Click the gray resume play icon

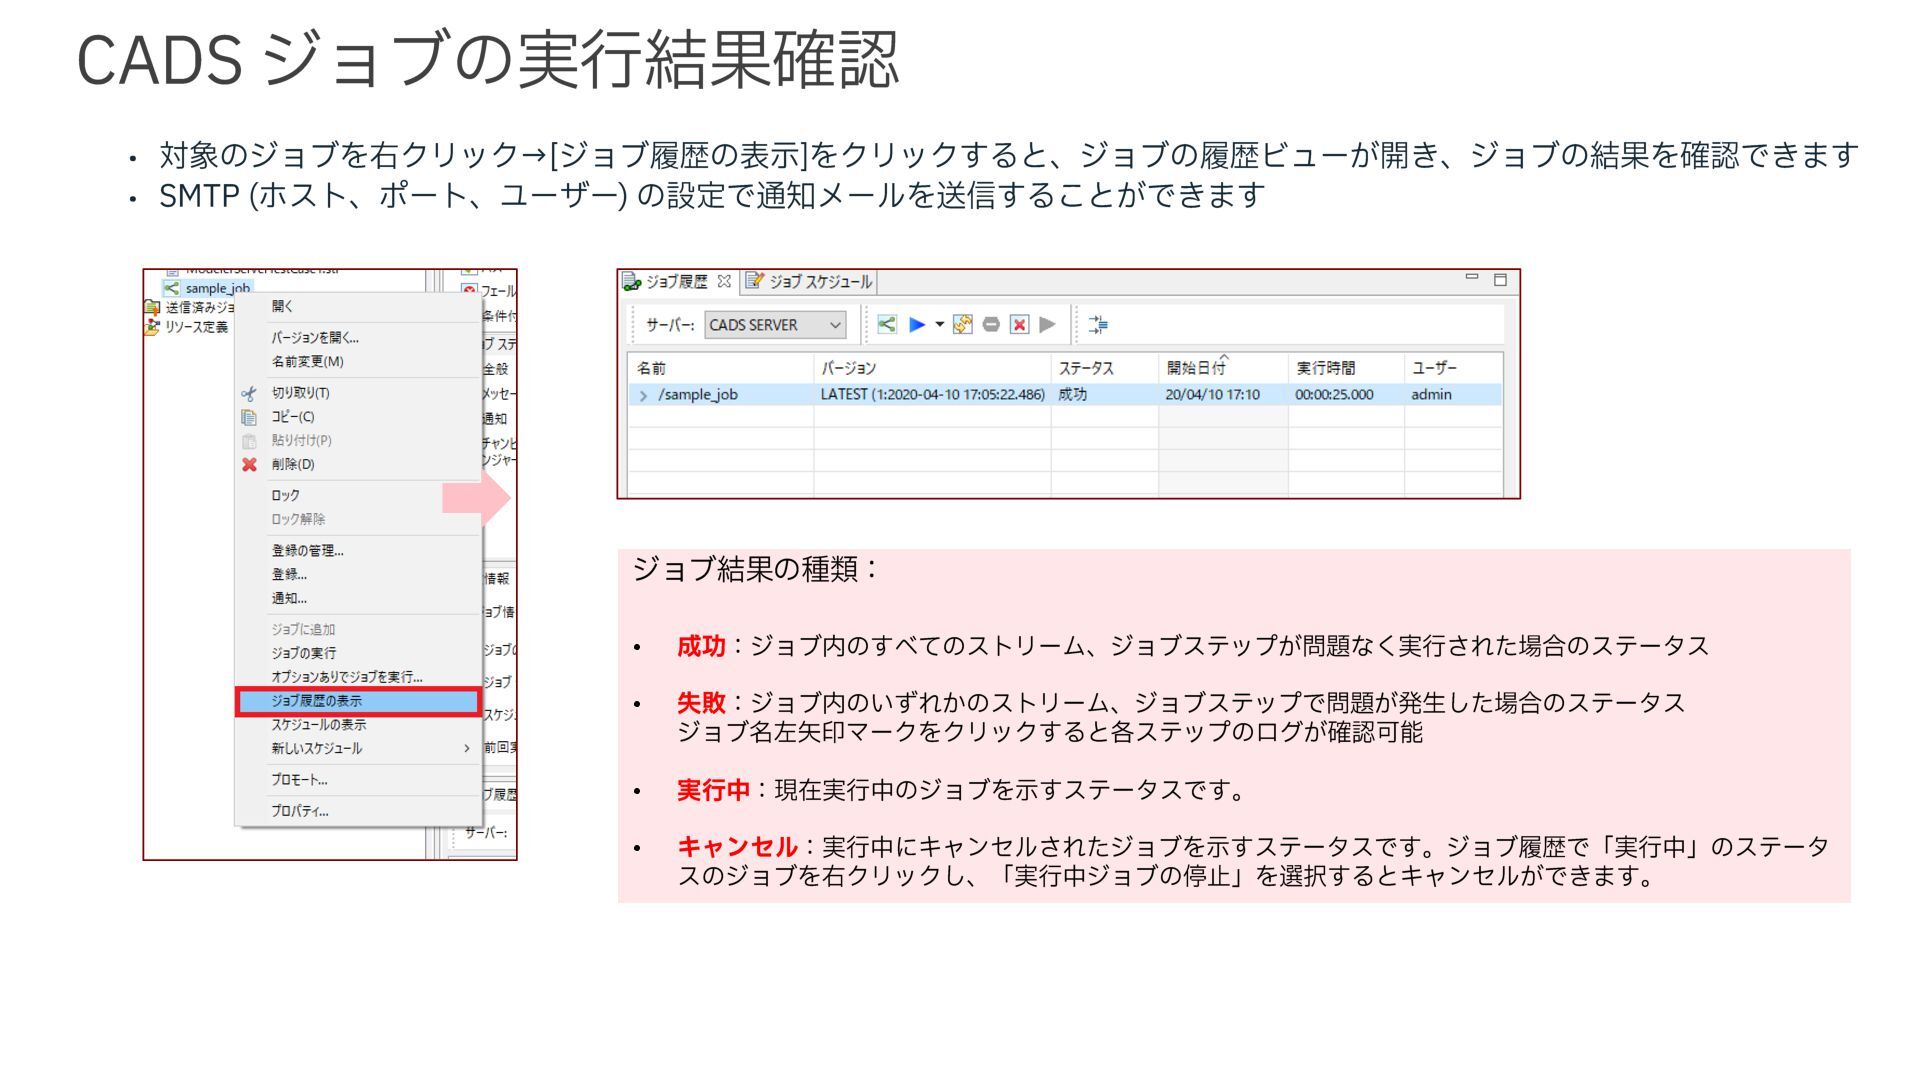1047,325
